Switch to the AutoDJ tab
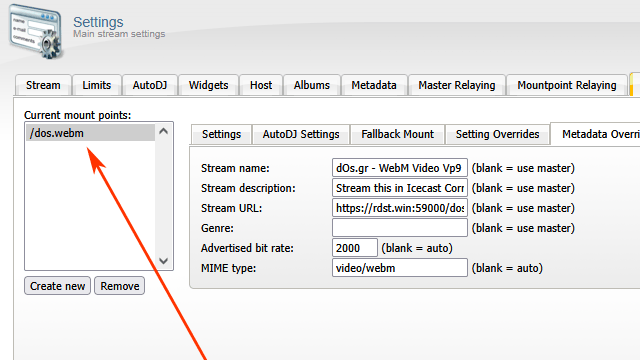The width and height of the screenshot is (640, 360). point(150,85)
